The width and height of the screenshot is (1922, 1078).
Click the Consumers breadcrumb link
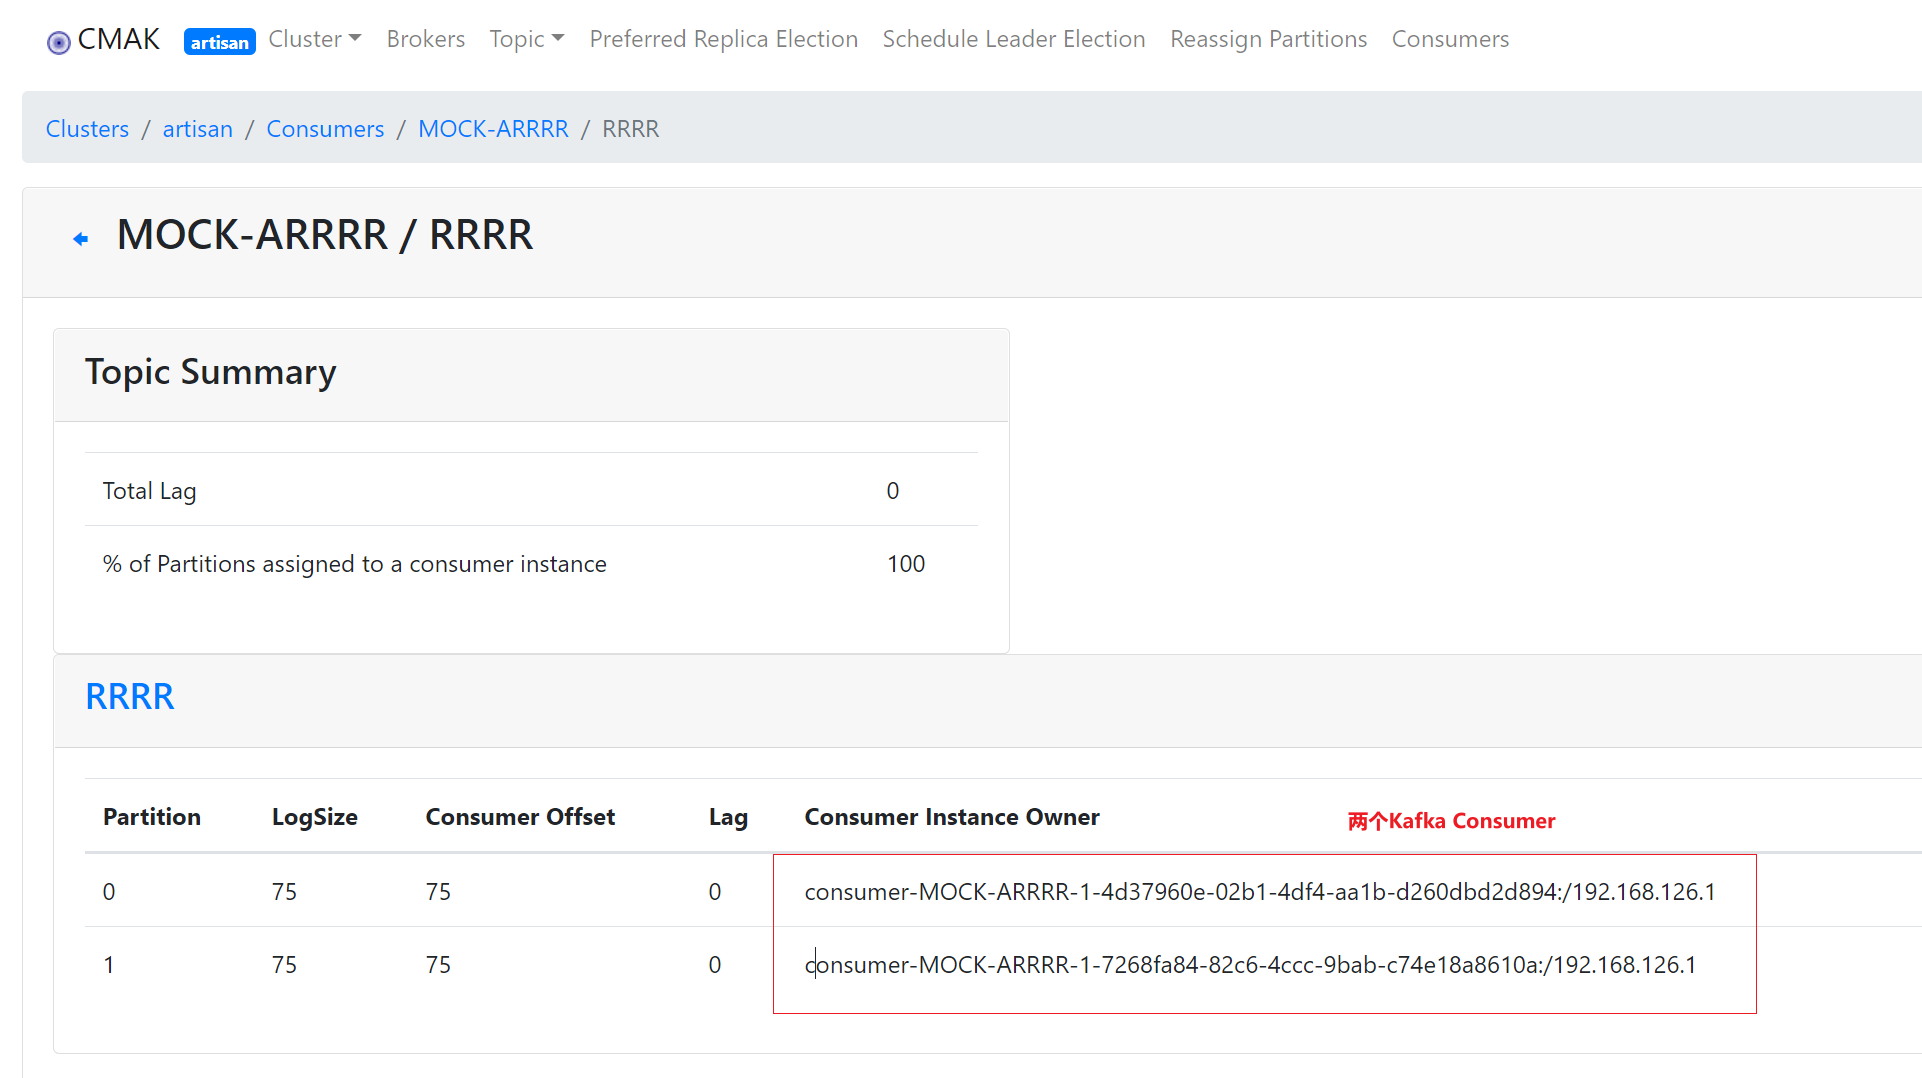tap(325, 128)
